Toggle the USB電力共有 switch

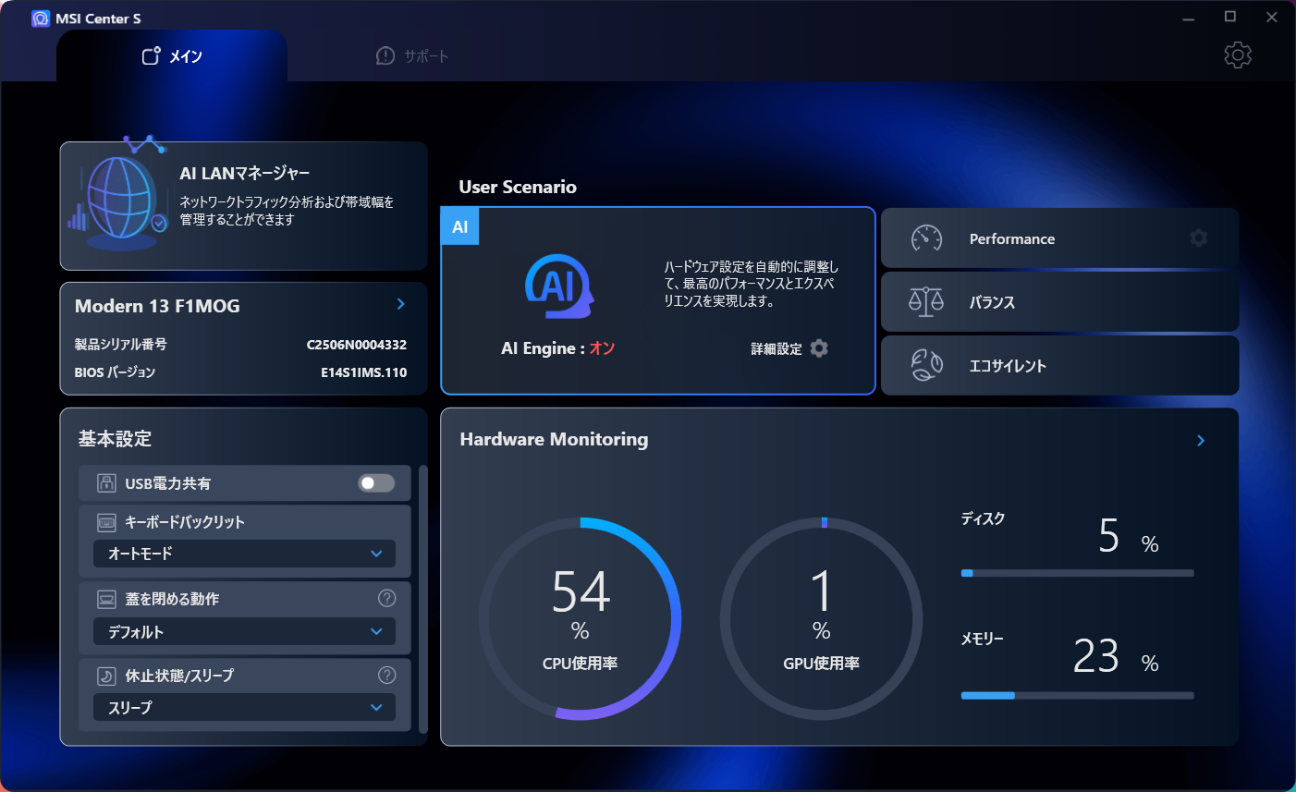tap(377, 484)
